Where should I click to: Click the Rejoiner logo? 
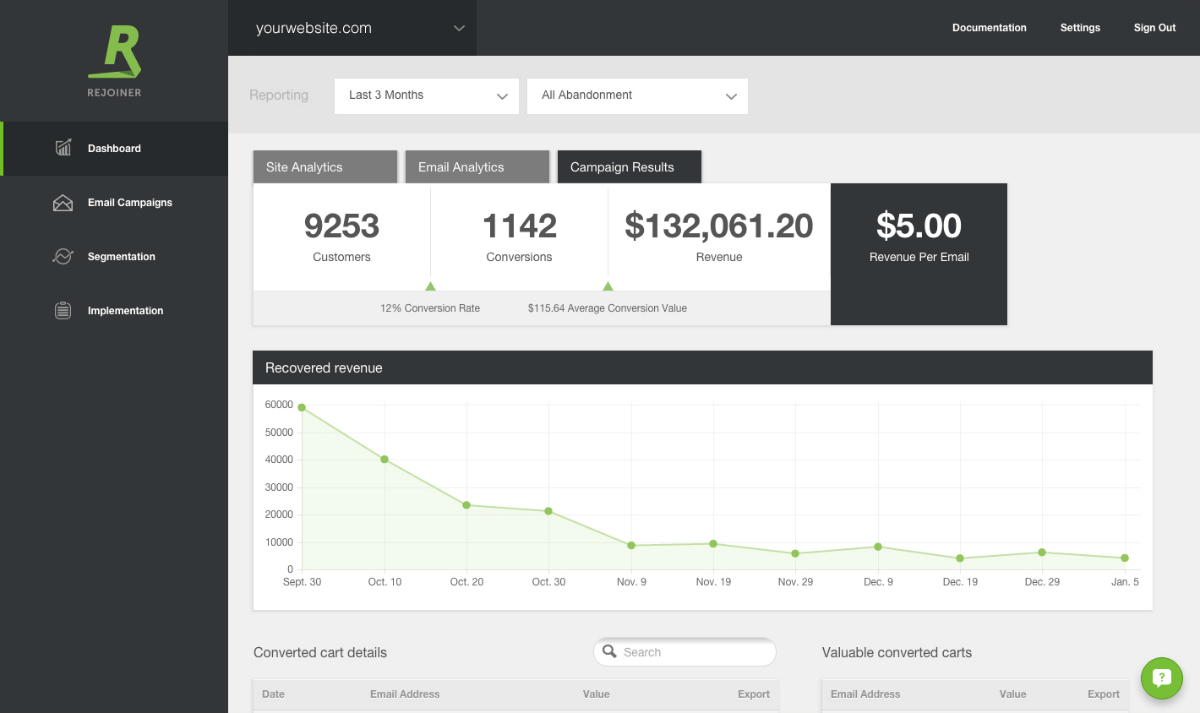click(114, 62)
